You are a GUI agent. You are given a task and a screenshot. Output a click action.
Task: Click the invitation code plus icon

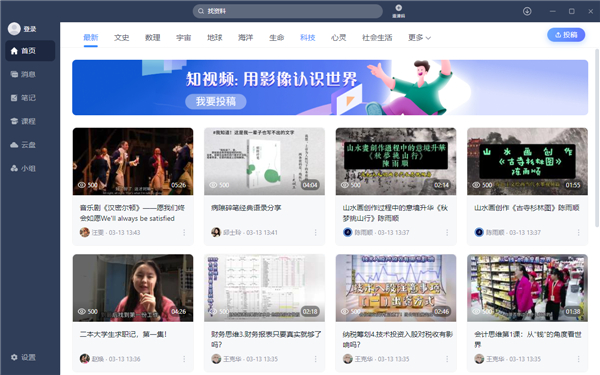(398, 8)
